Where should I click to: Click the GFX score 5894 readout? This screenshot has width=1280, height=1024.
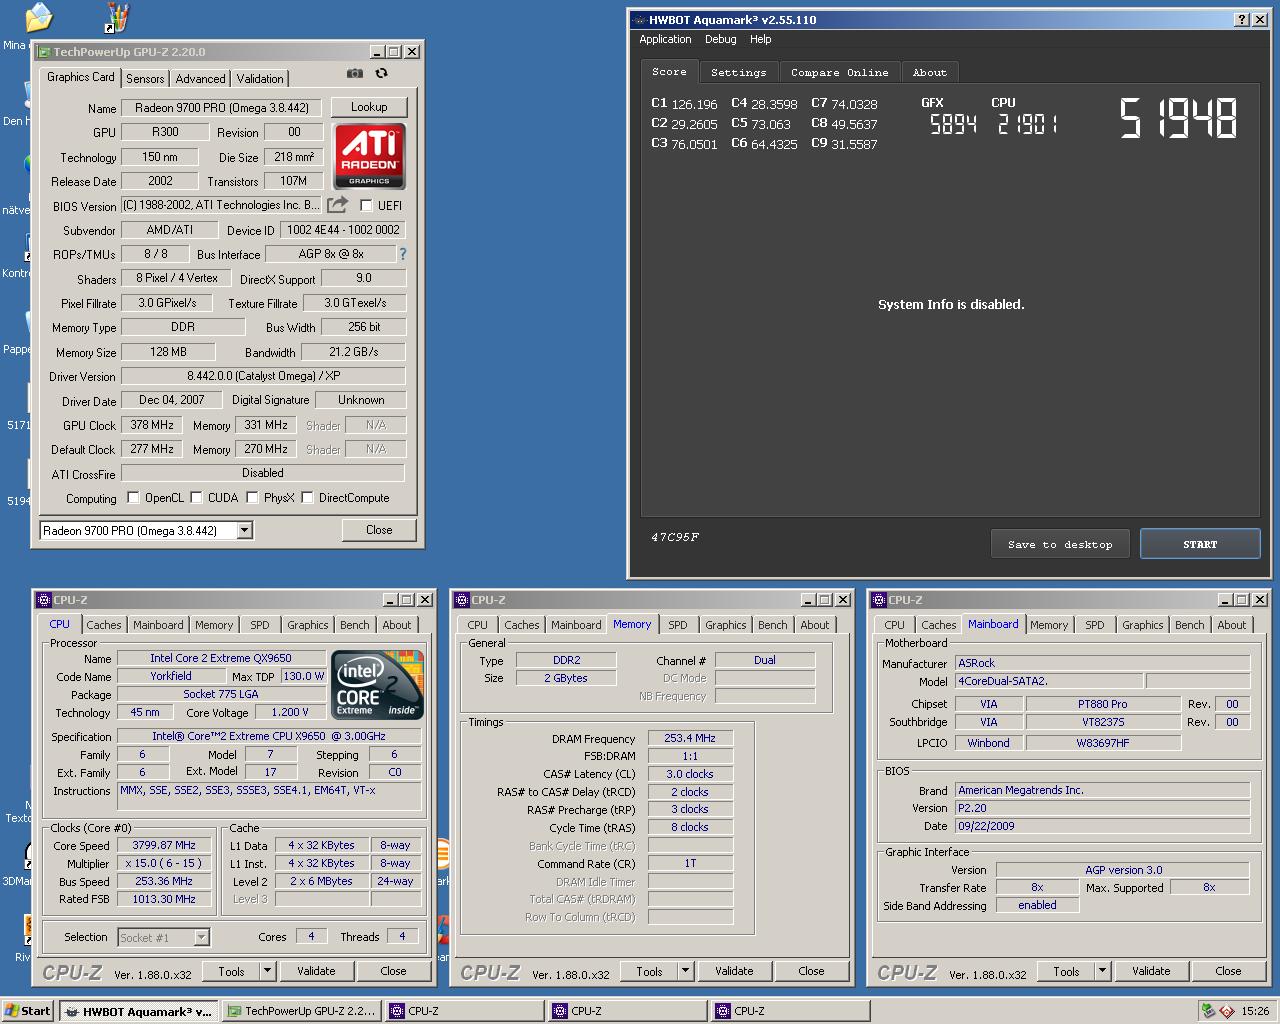click(x=953, y=124)
